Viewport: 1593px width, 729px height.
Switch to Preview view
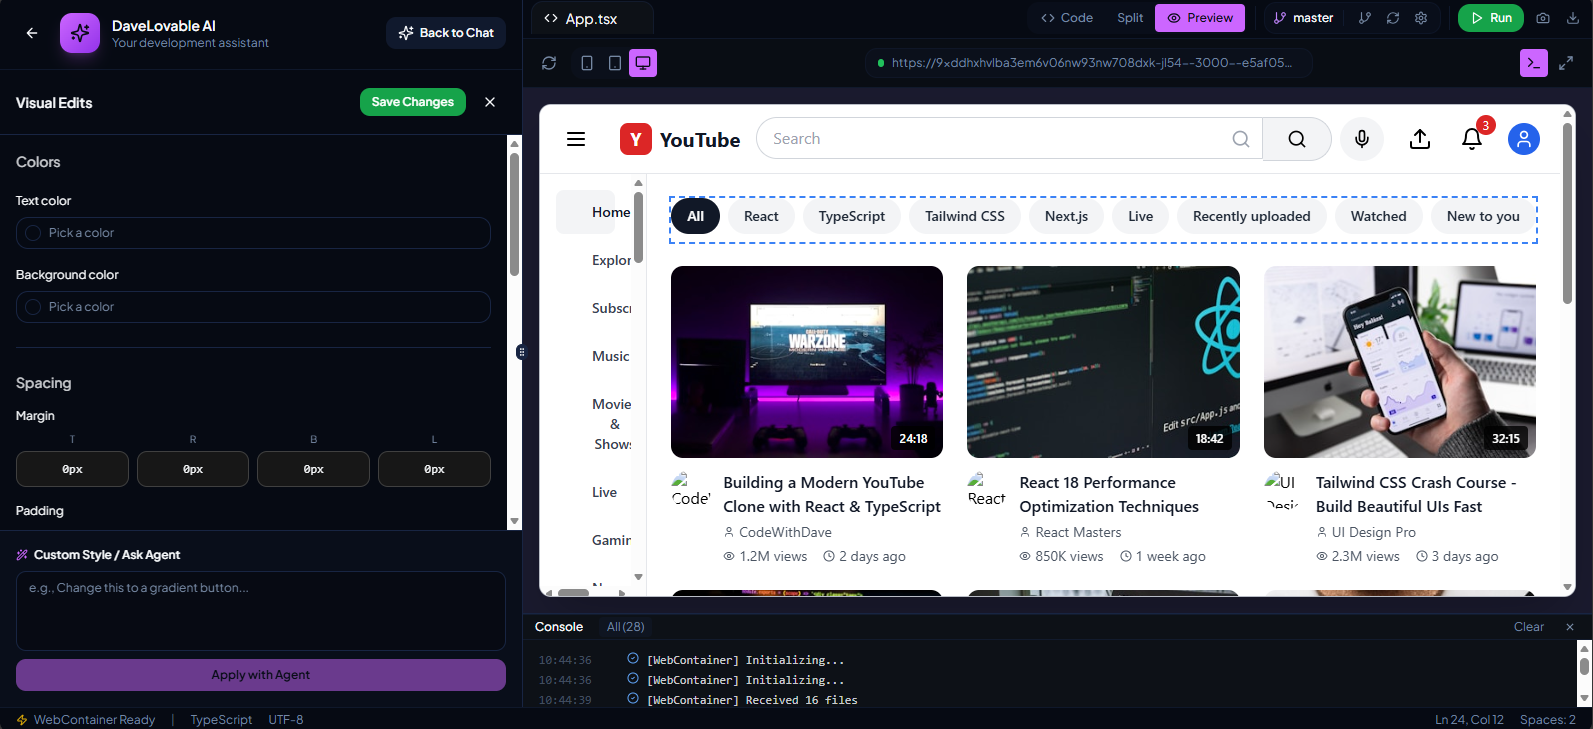coord(1200,18)
